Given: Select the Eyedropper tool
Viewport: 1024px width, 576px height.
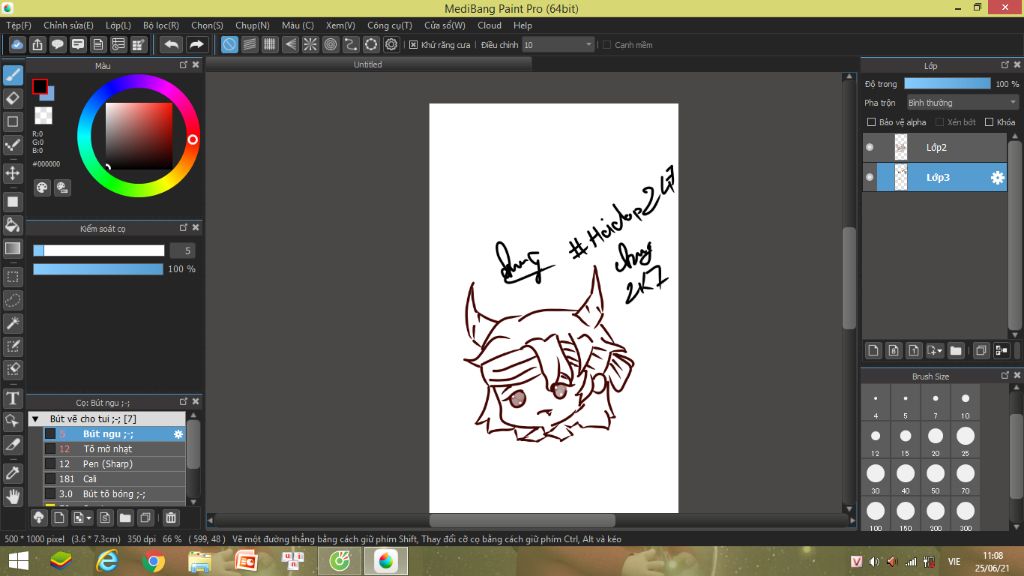Looking at the screenshot, I should tap(12, 473).
